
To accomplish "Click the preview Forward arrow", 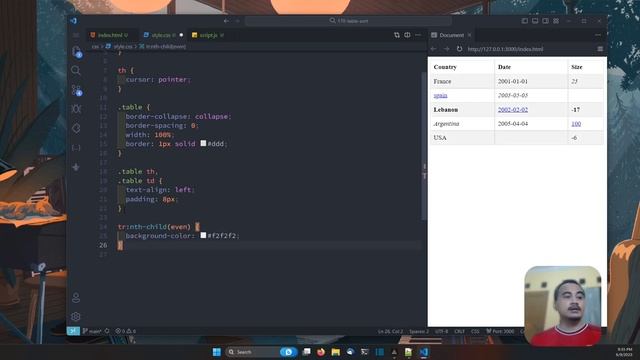I will point(446,49).
